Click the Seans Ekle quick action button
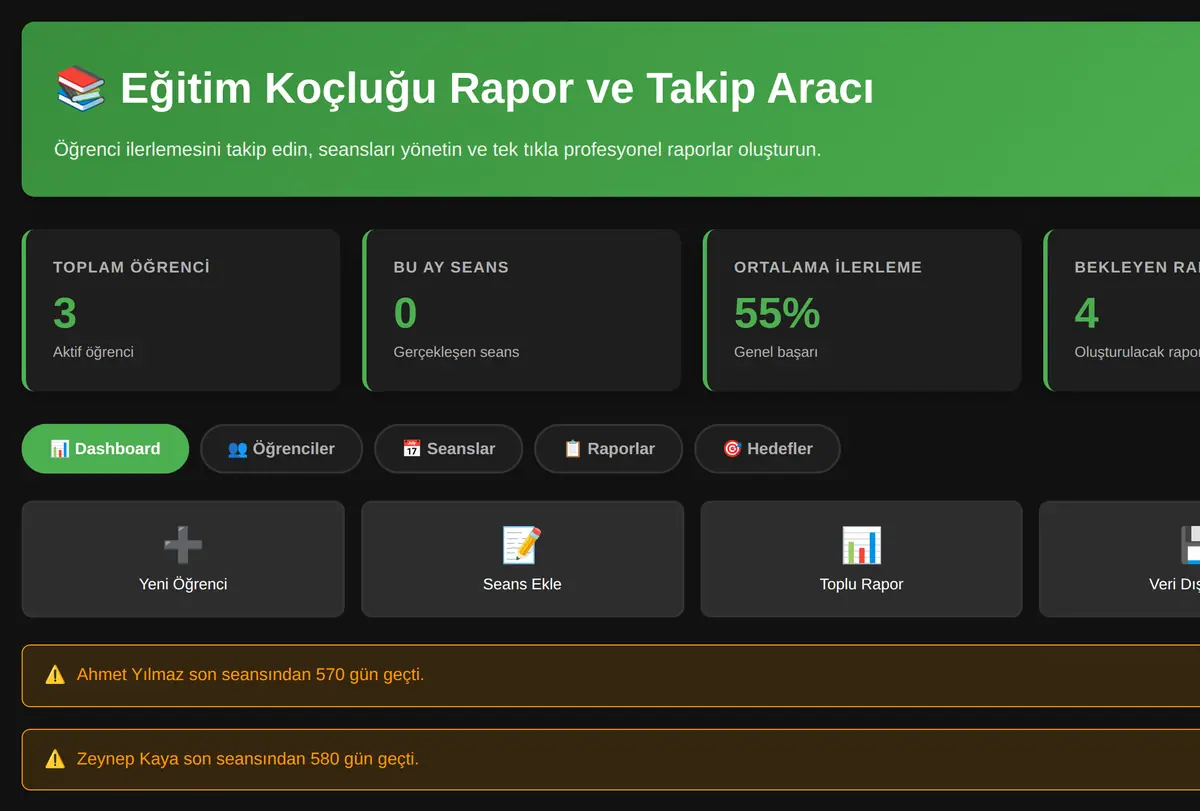This screenshot has height=811, width=1200. click(x=522, y=559)
